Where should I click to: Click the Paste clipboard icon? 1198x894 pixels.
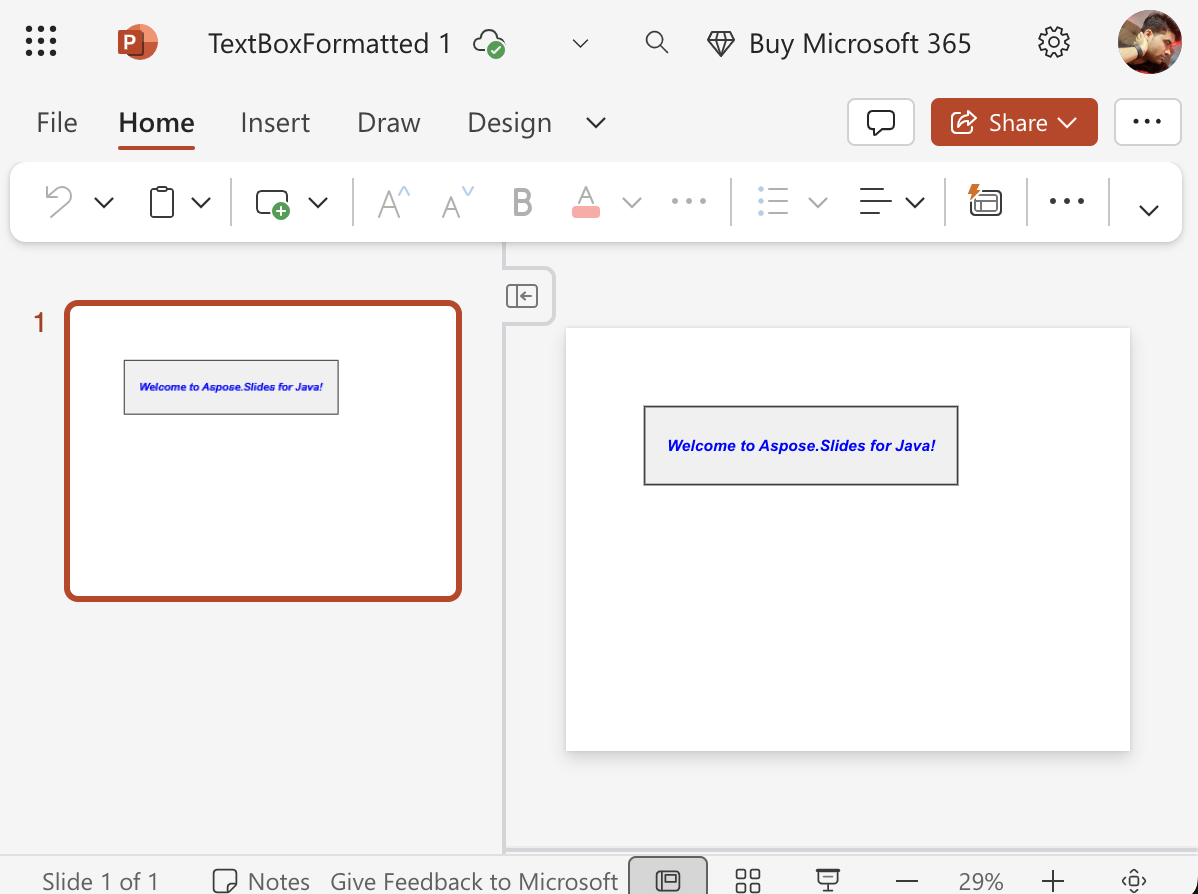click(162, 202)
